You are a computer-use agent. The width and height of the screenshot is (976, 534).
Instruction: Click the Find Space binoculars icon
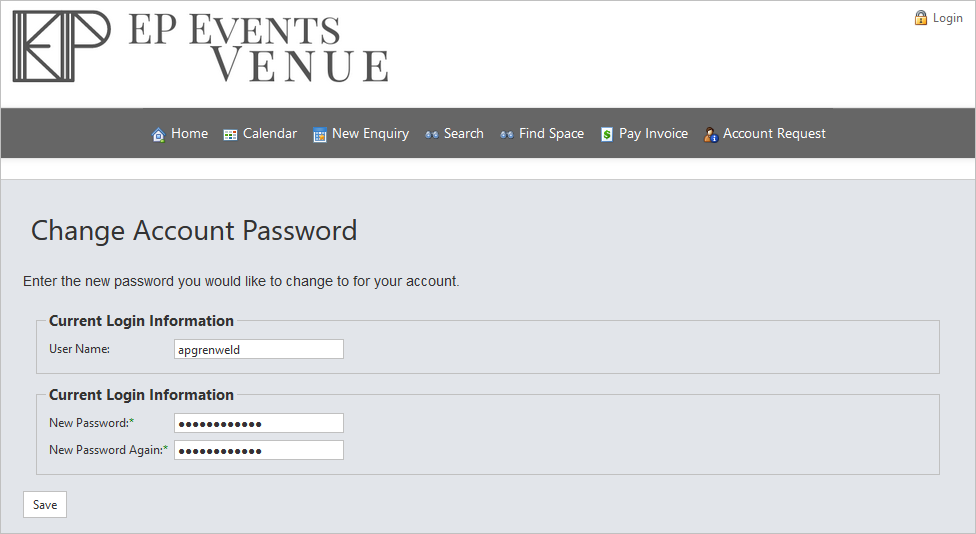pos(507,134)
